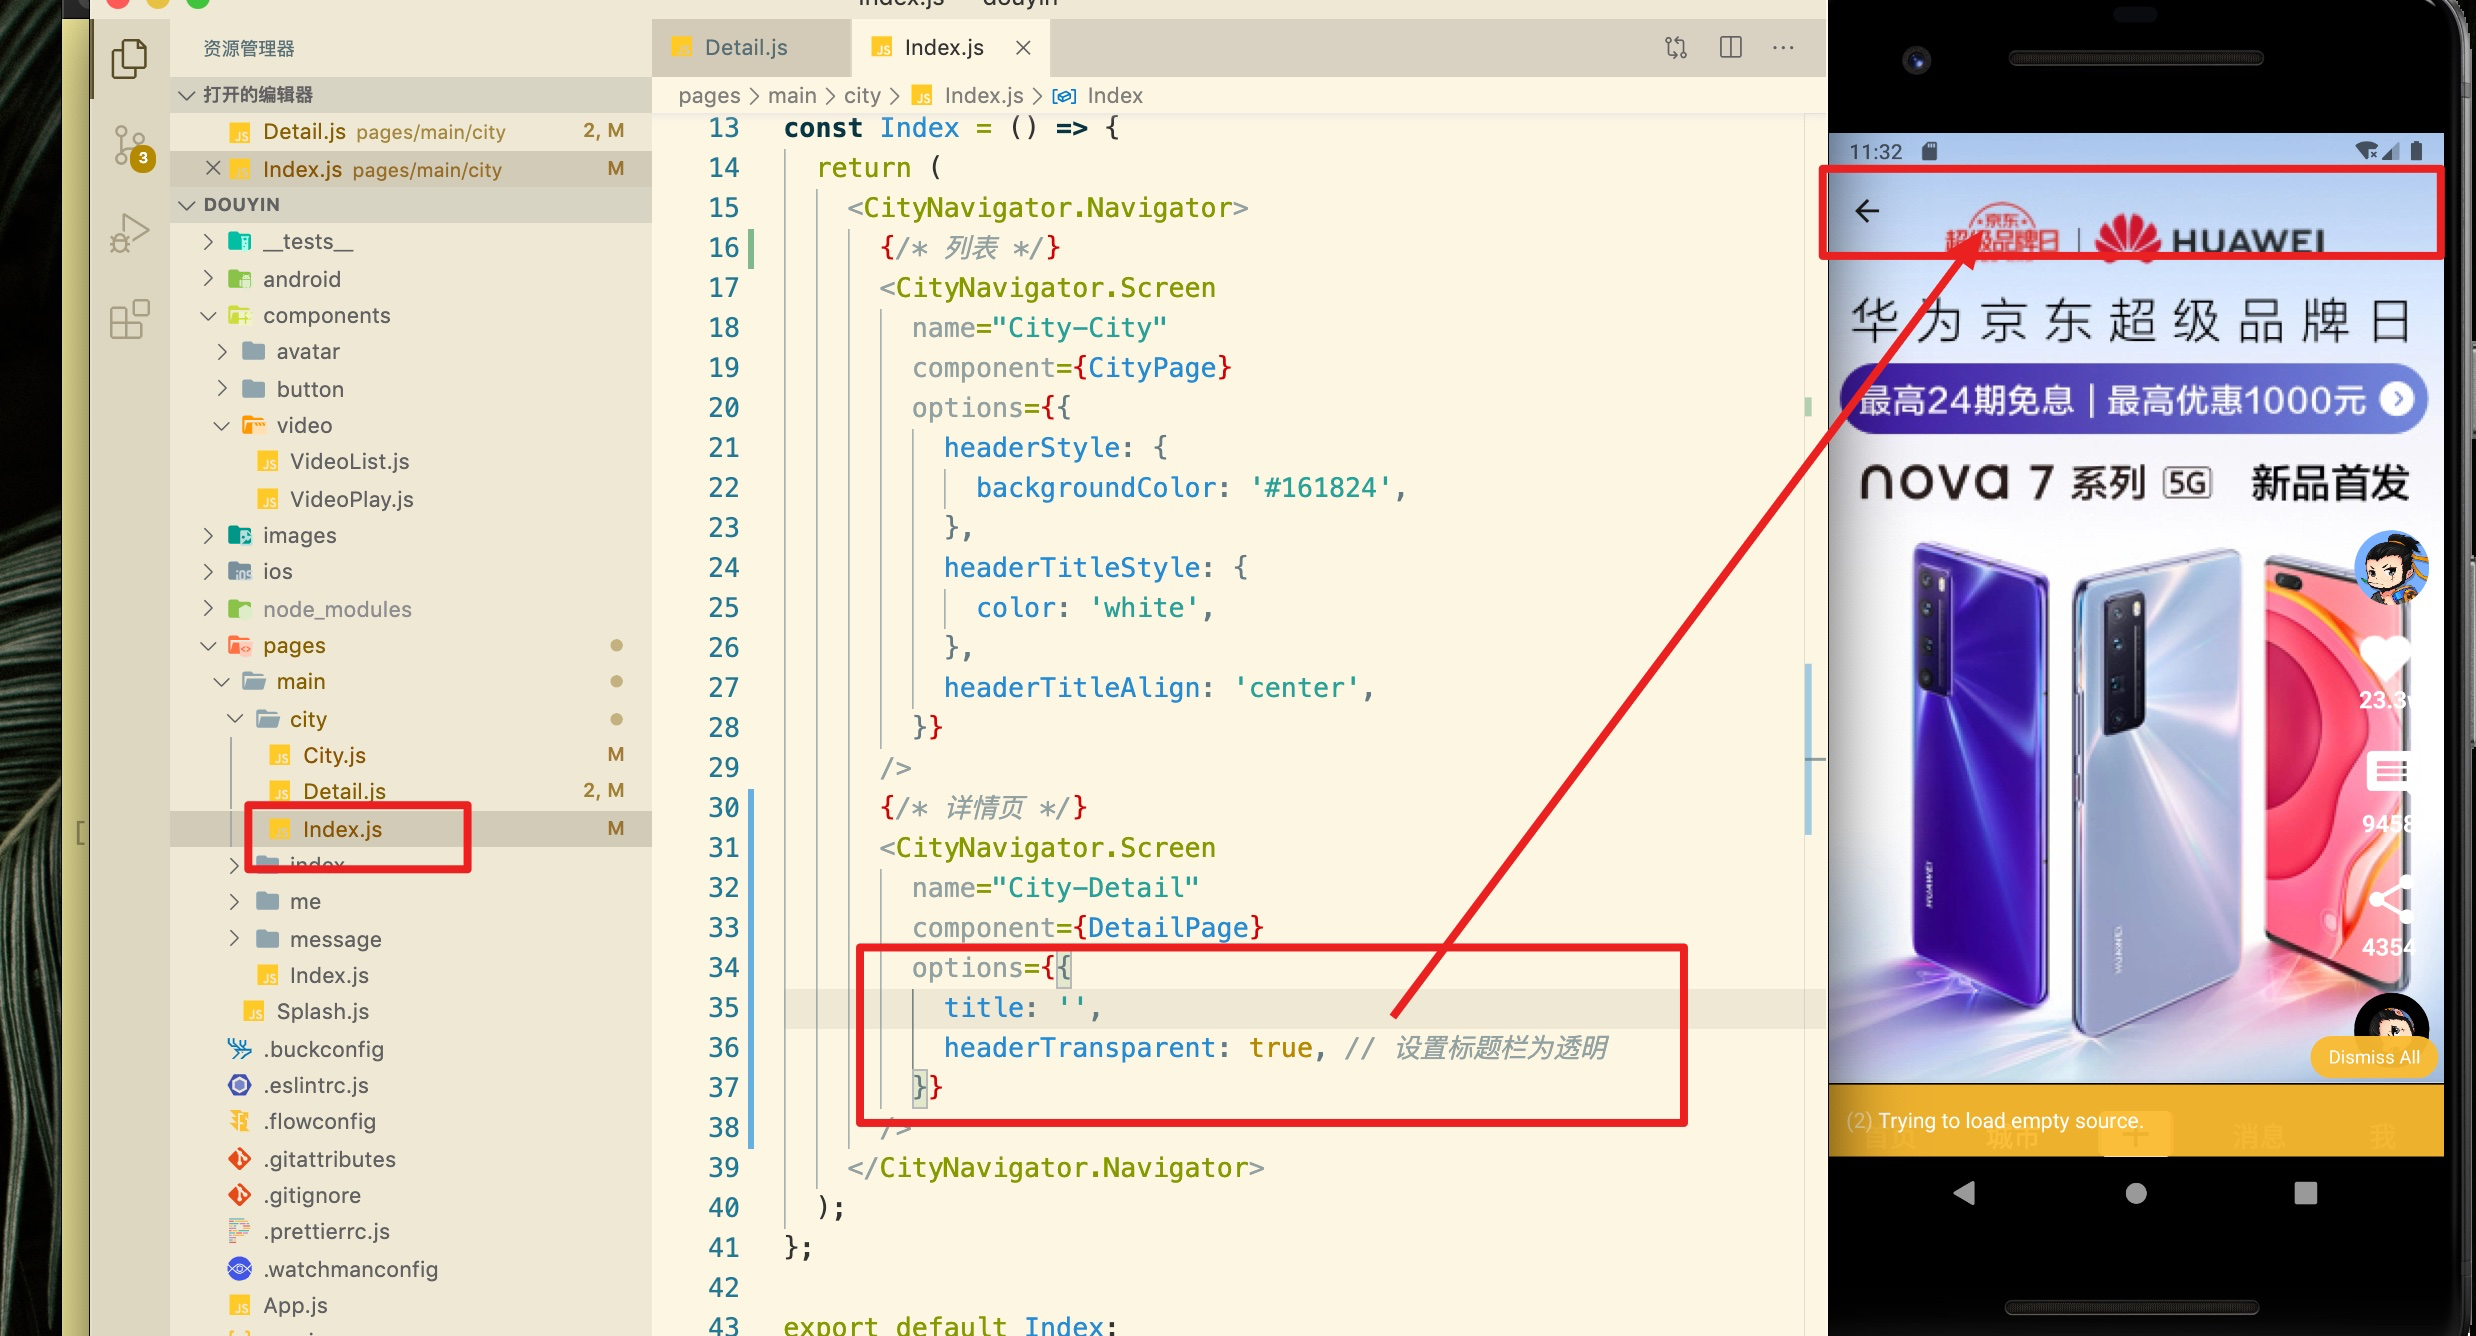Click the headerTransparent property on line 36
Viewport: 2476px width, 1336px height.
(1079, 1048)
